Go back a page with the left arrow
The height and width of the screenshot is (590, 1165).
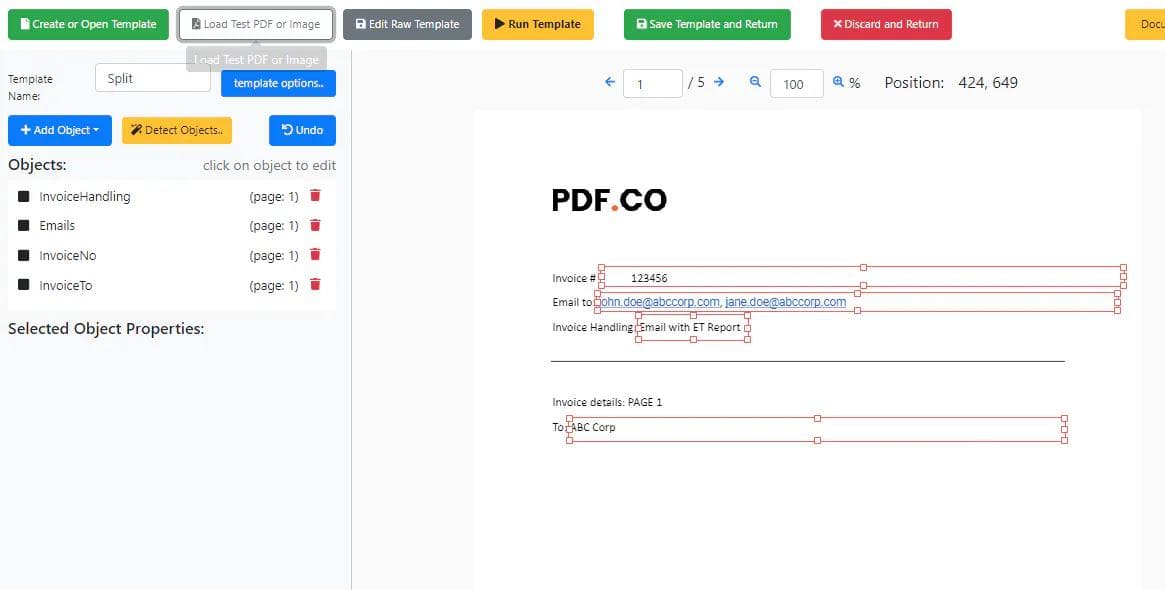tap(609, 83)
